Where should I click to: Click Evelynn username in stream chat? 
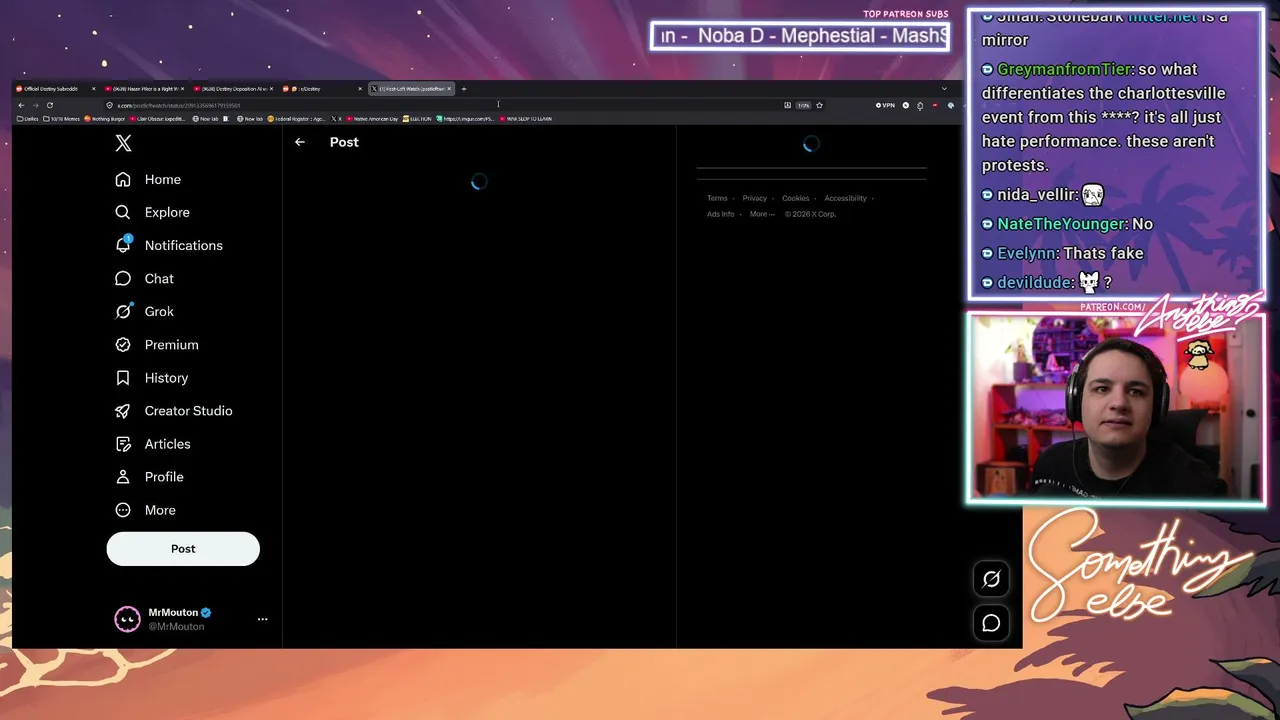[1028, 253]
